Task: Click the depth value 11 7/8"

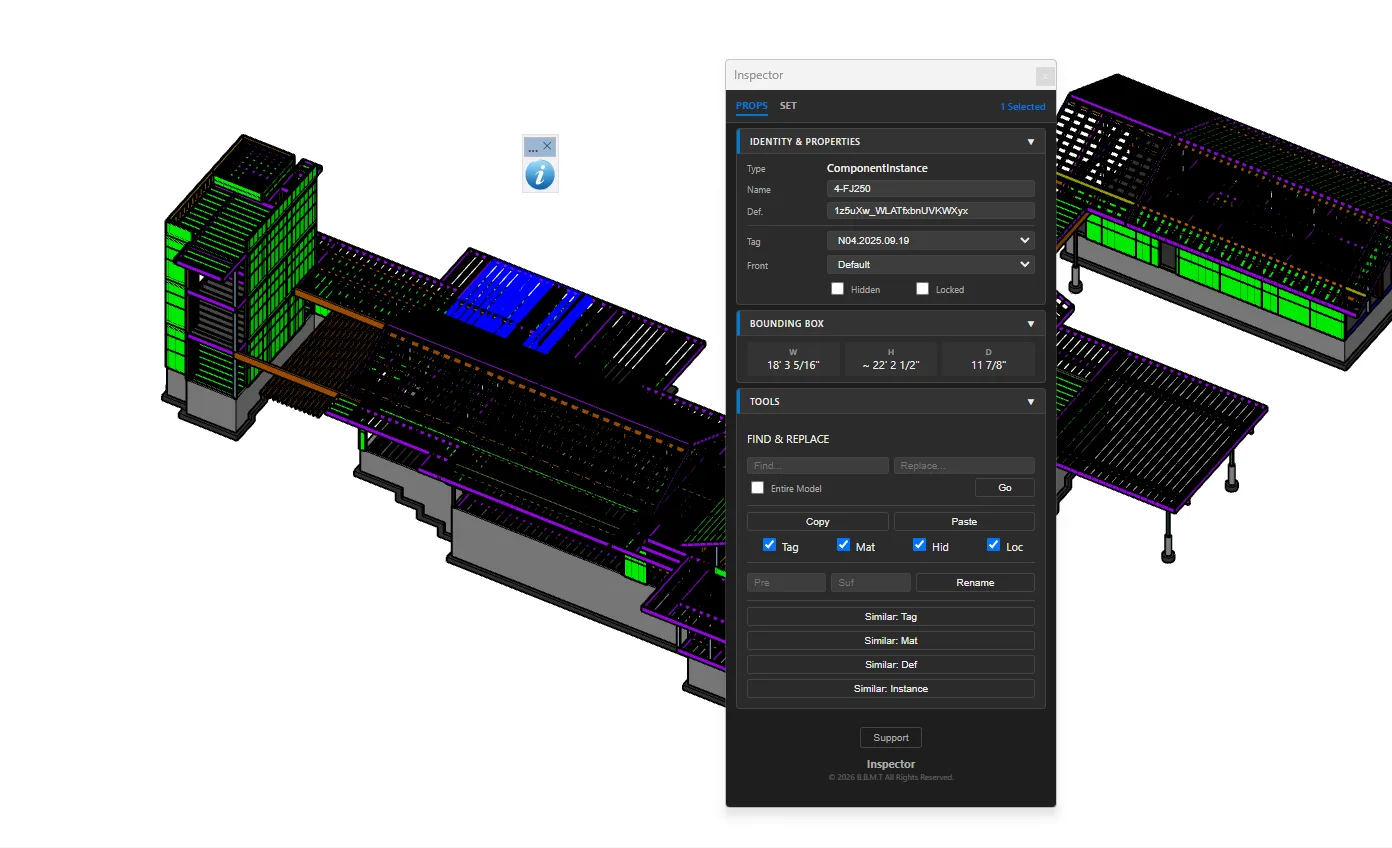Action: [988, 366]
